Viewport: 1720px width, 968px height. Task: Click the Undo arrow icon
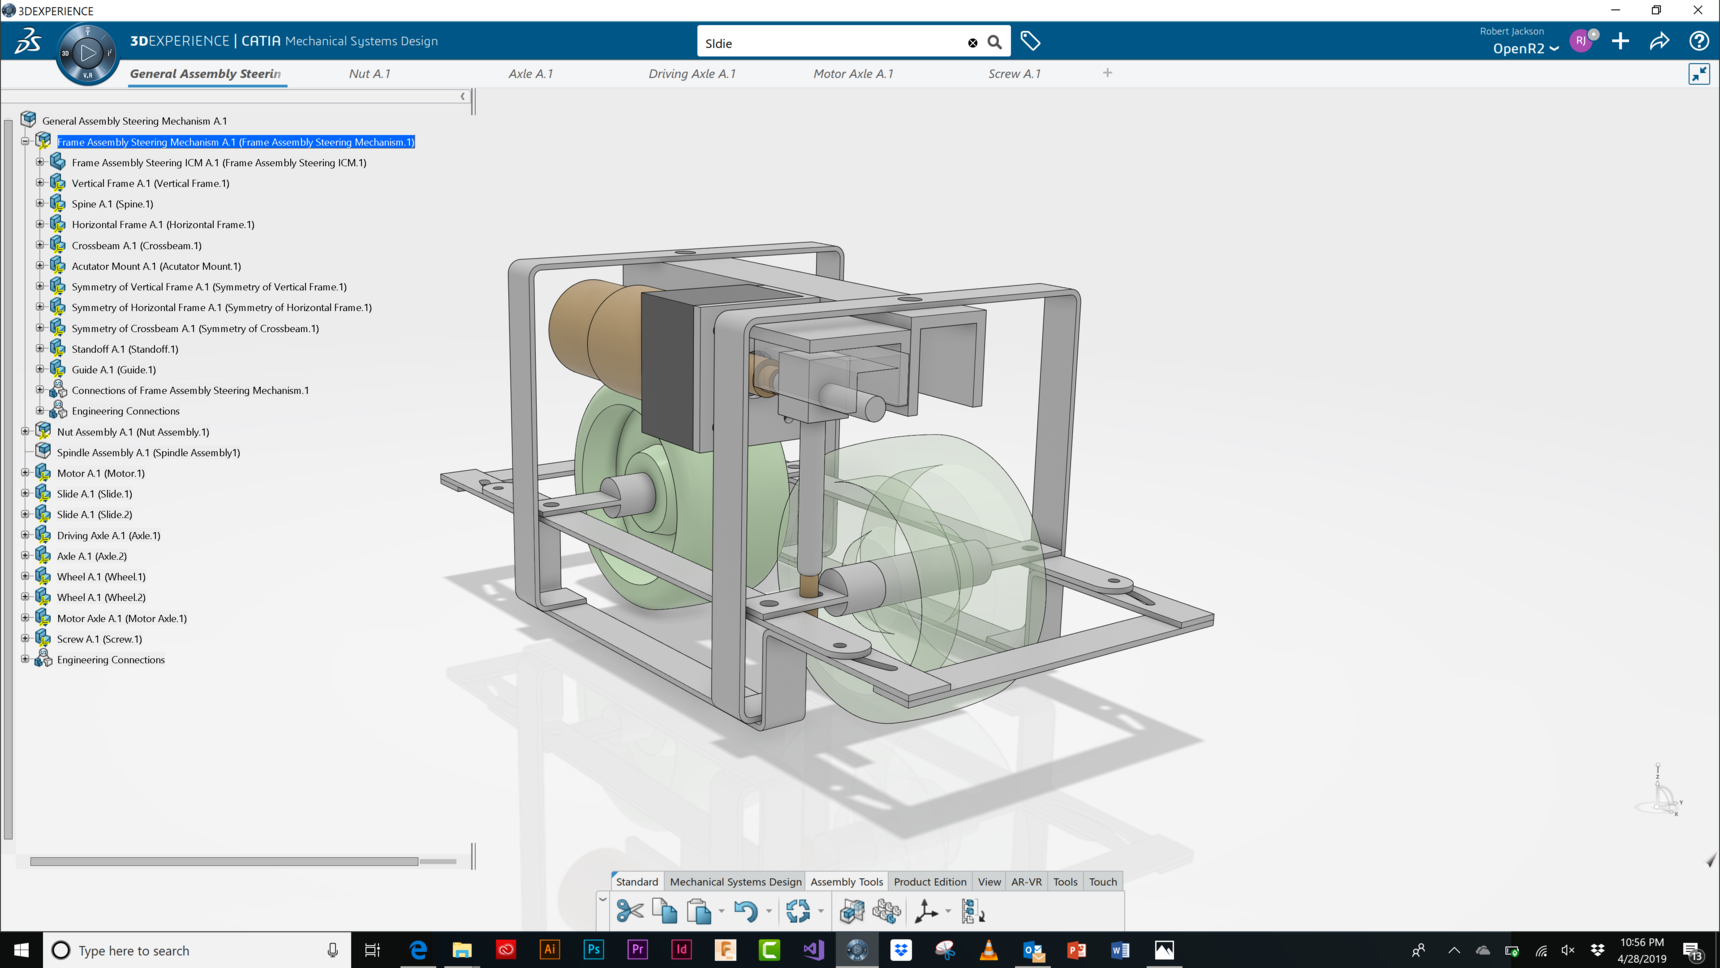[746, 911]
